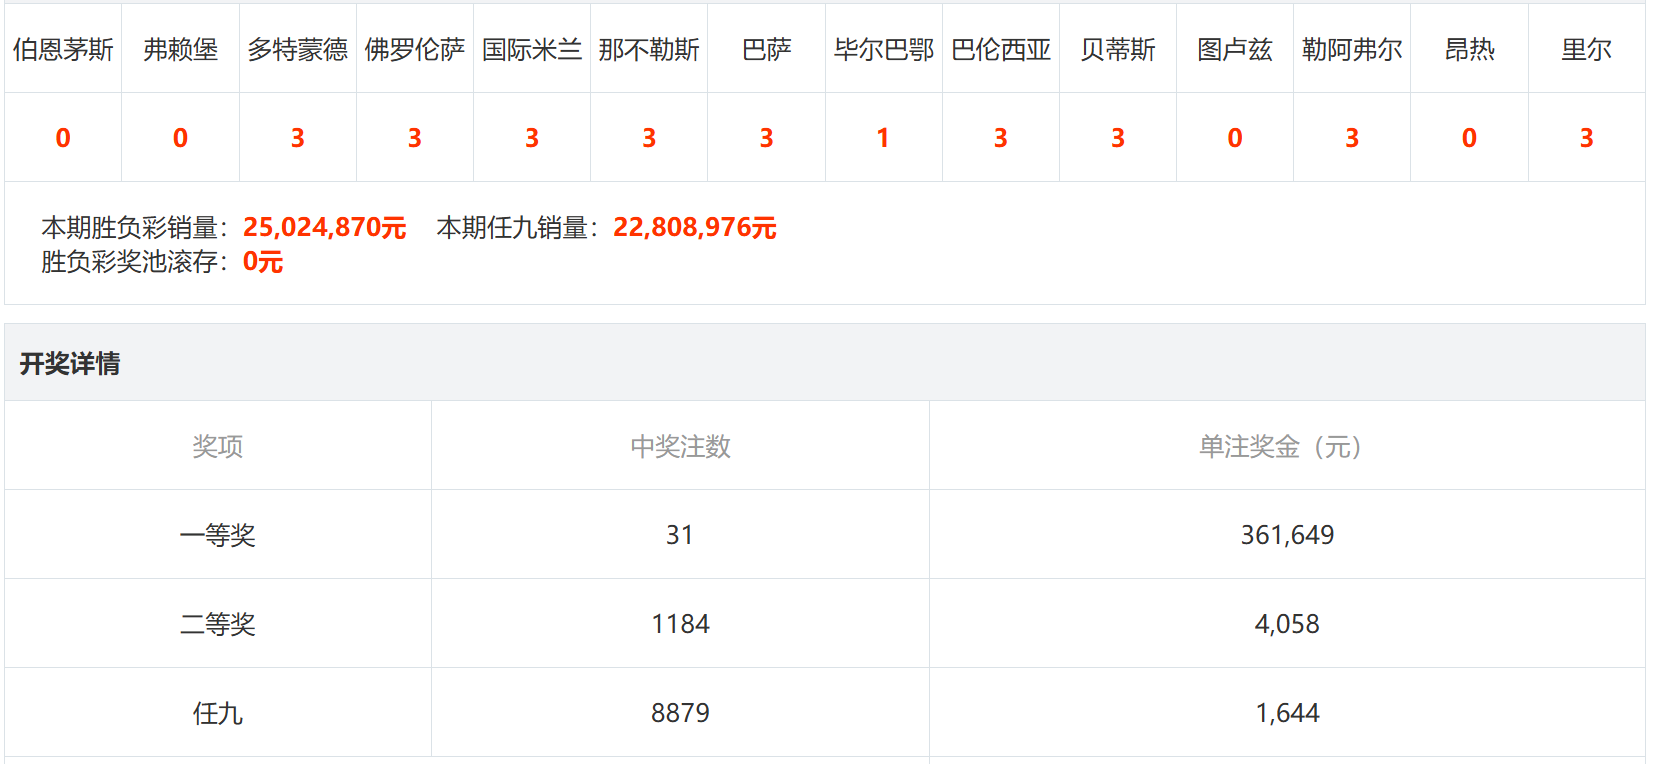Select the 勒阿弗尔 team cell

click(x=1352, y=49)
